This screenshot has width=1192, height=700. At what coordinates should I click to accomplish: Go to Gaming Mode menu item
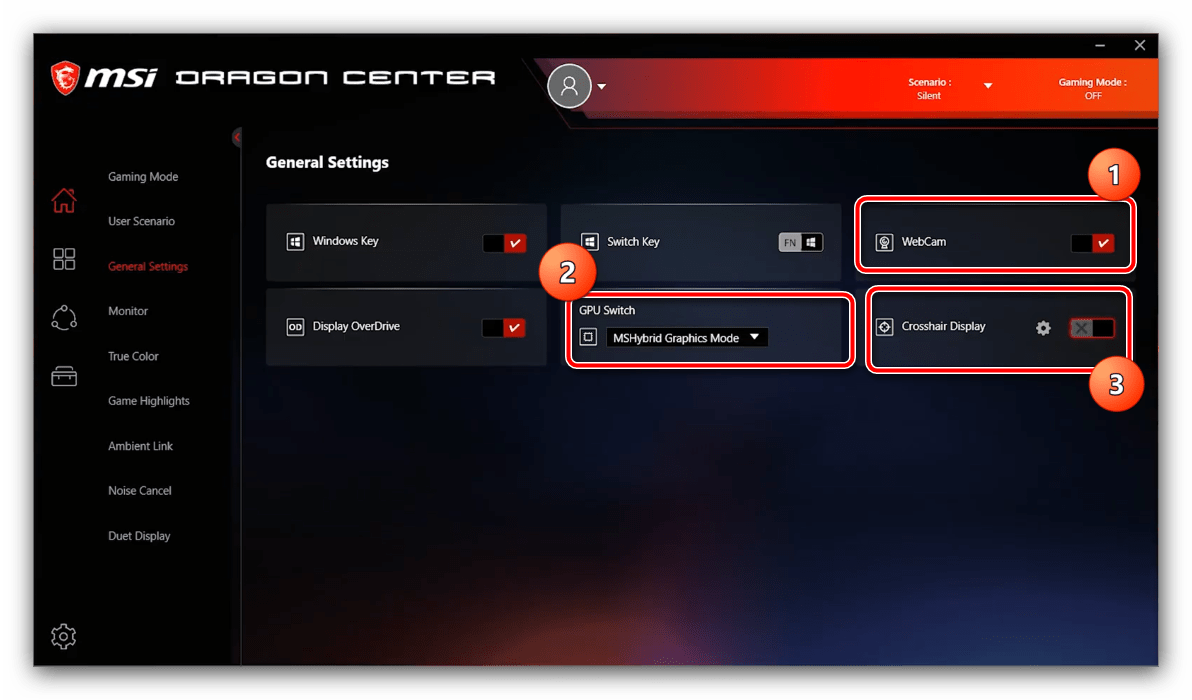[x=143, y=176]
